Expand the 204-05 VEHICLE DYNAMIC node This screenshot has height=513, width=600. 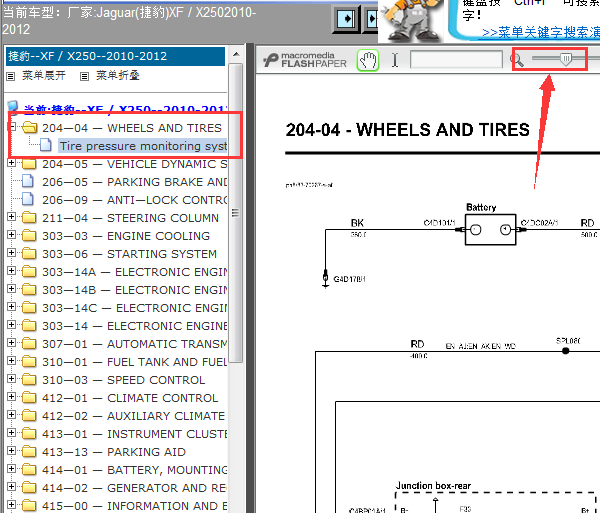[12, 163]
